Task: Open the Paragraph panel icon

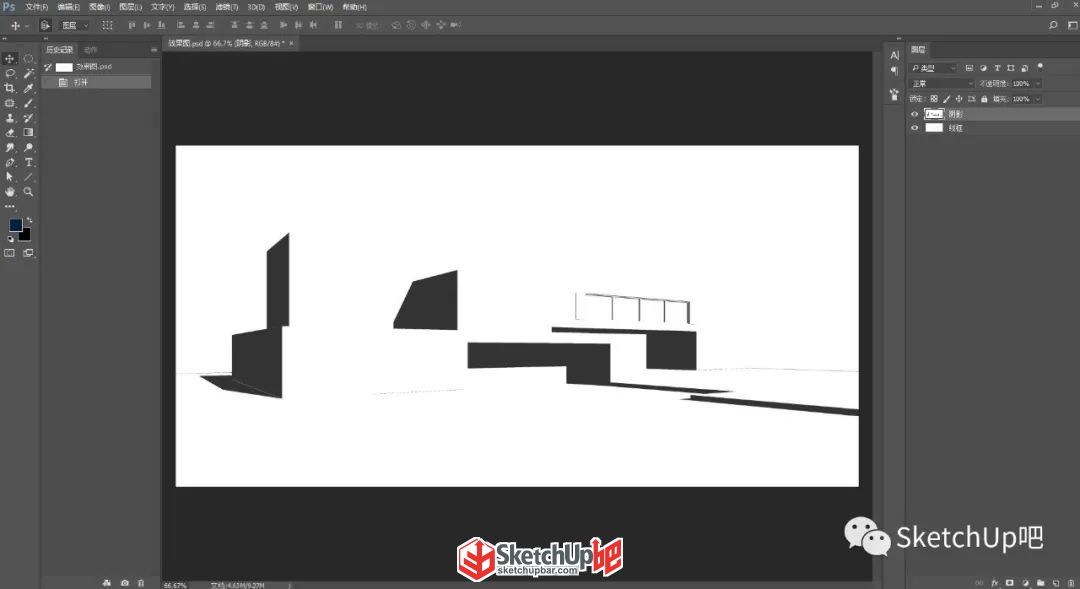Action: pos(894,70)
